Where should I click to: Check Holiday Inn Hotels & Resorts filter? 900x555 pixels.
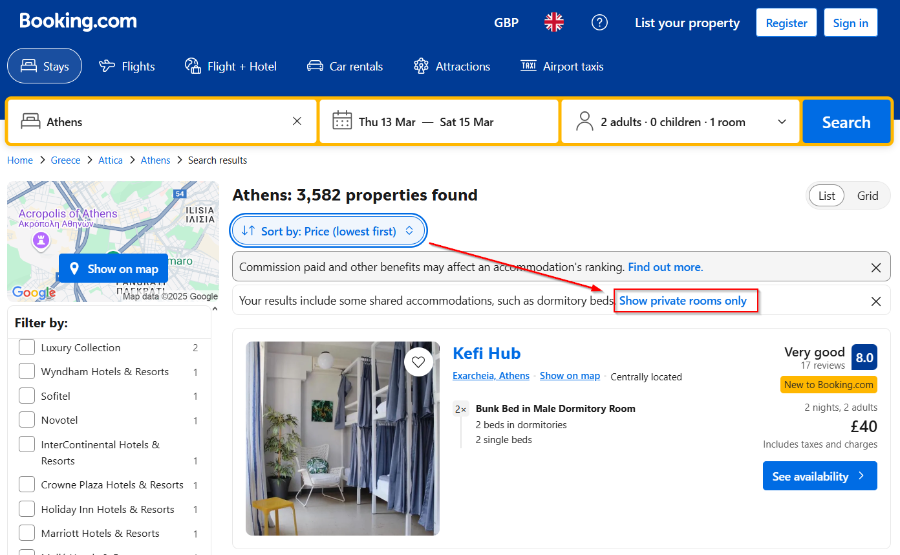(26, 509)
